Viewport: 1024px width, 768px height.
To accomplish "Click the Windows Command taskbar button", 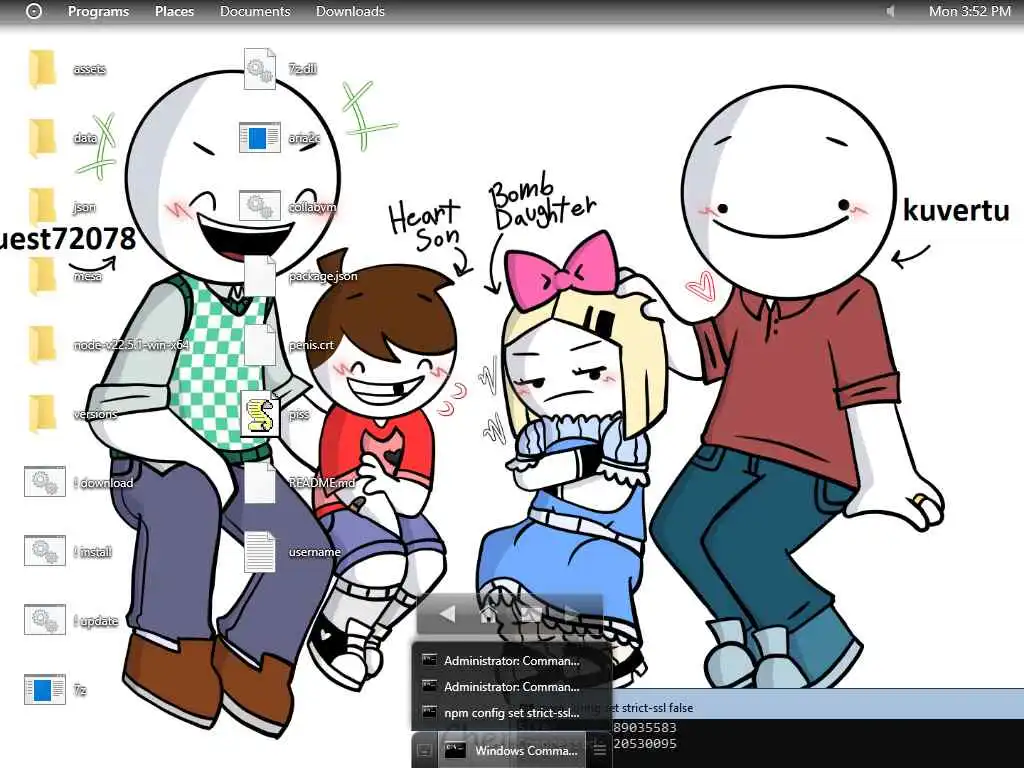I will point(514,750).
